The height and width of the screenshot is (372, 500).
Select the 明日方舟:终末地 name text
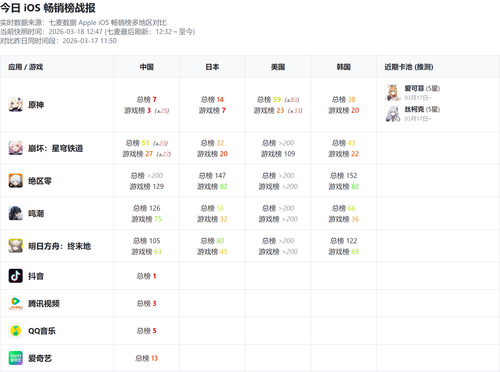(x=59, y=246)
